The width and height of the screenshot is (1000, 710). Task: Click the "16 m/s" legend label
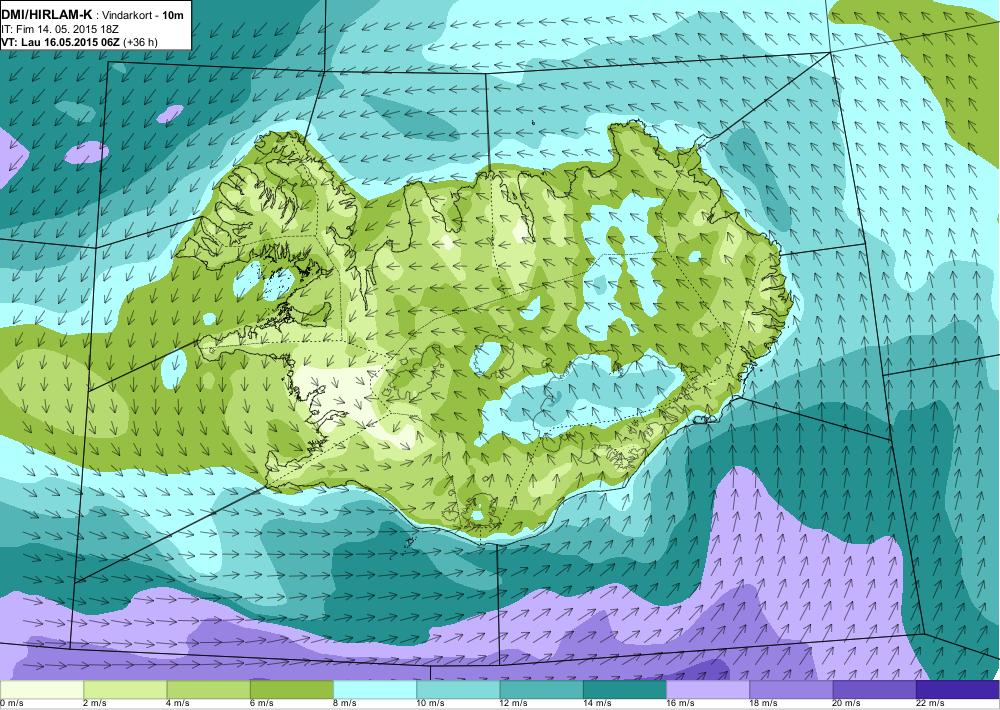tap(680, 703)
